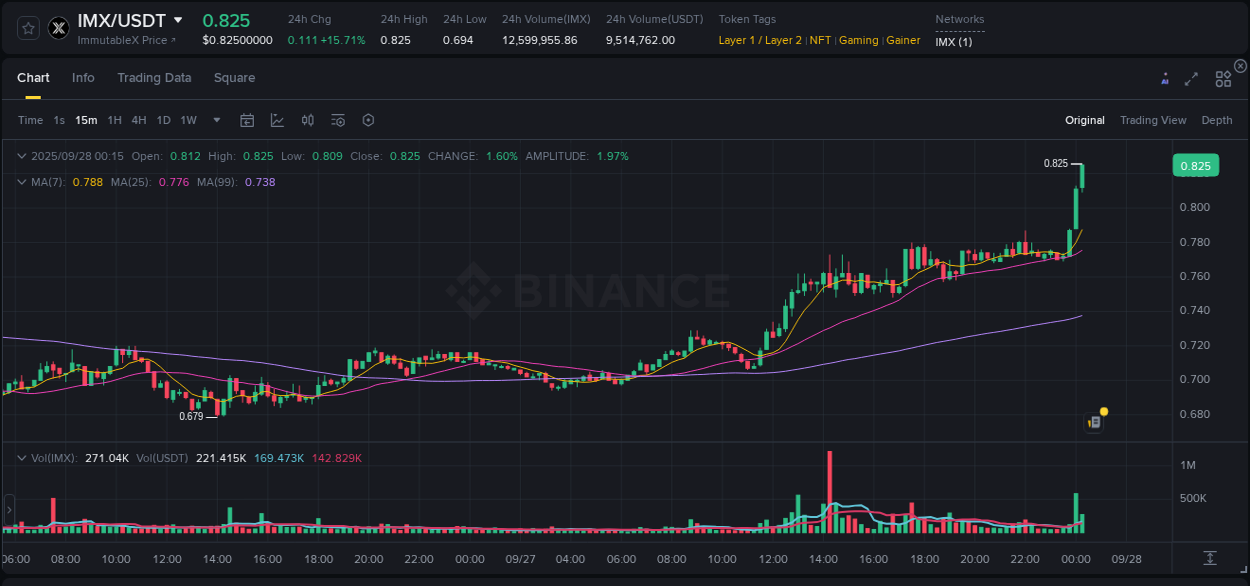
Task: Open the indicators list icon
Action: [338, 120]
